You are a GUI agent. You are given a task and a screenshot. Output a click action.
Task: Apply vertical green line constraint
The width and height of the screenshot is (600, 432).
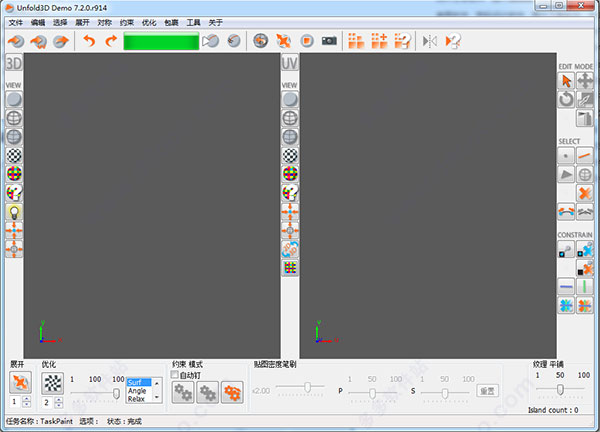tap(585, 287)
